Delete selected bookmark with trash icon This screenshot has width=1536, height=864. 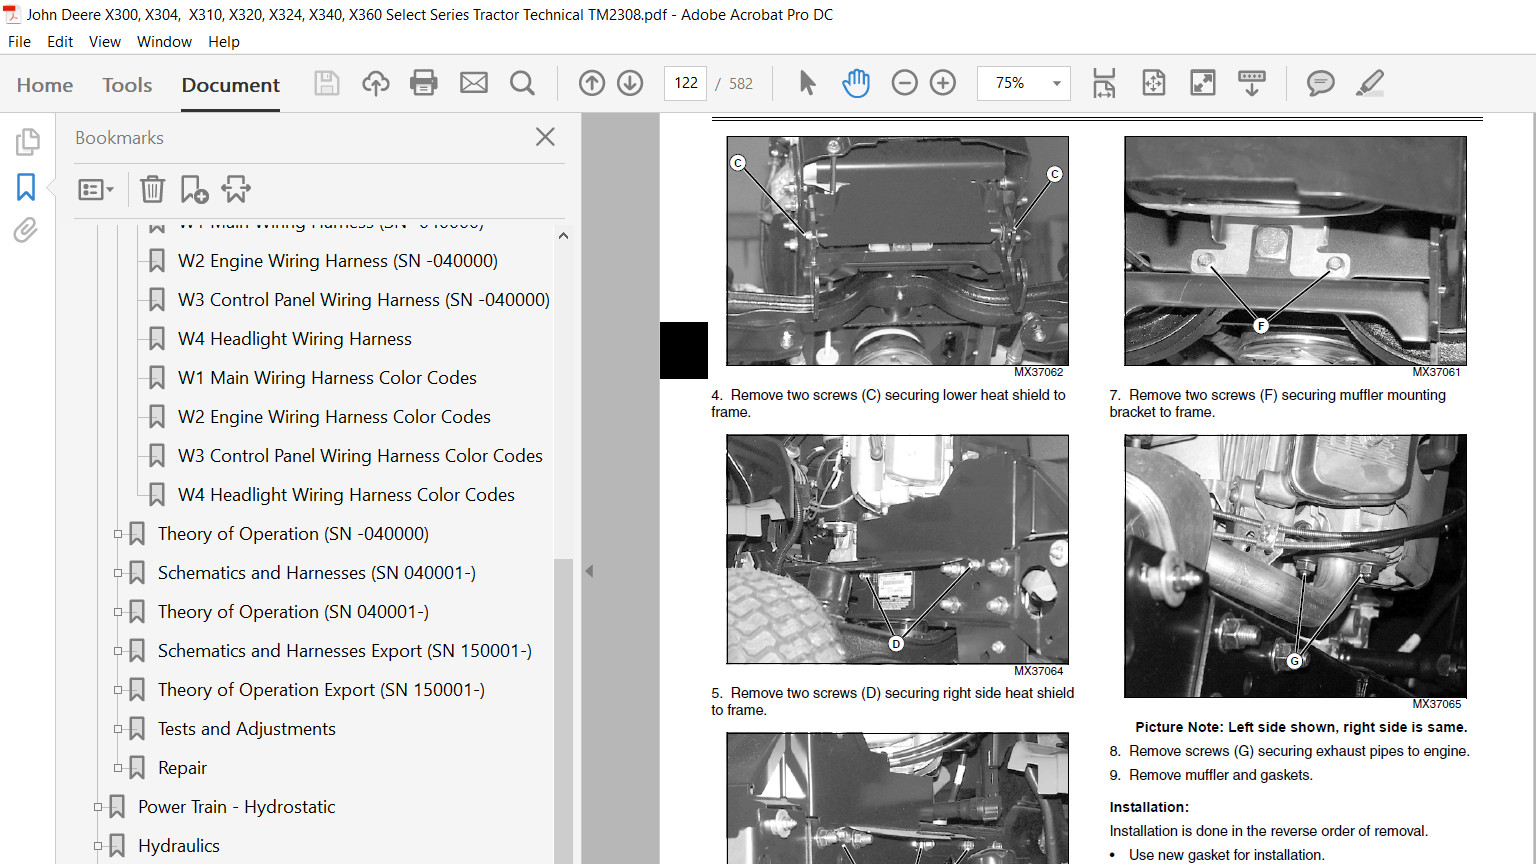(152, 189)
